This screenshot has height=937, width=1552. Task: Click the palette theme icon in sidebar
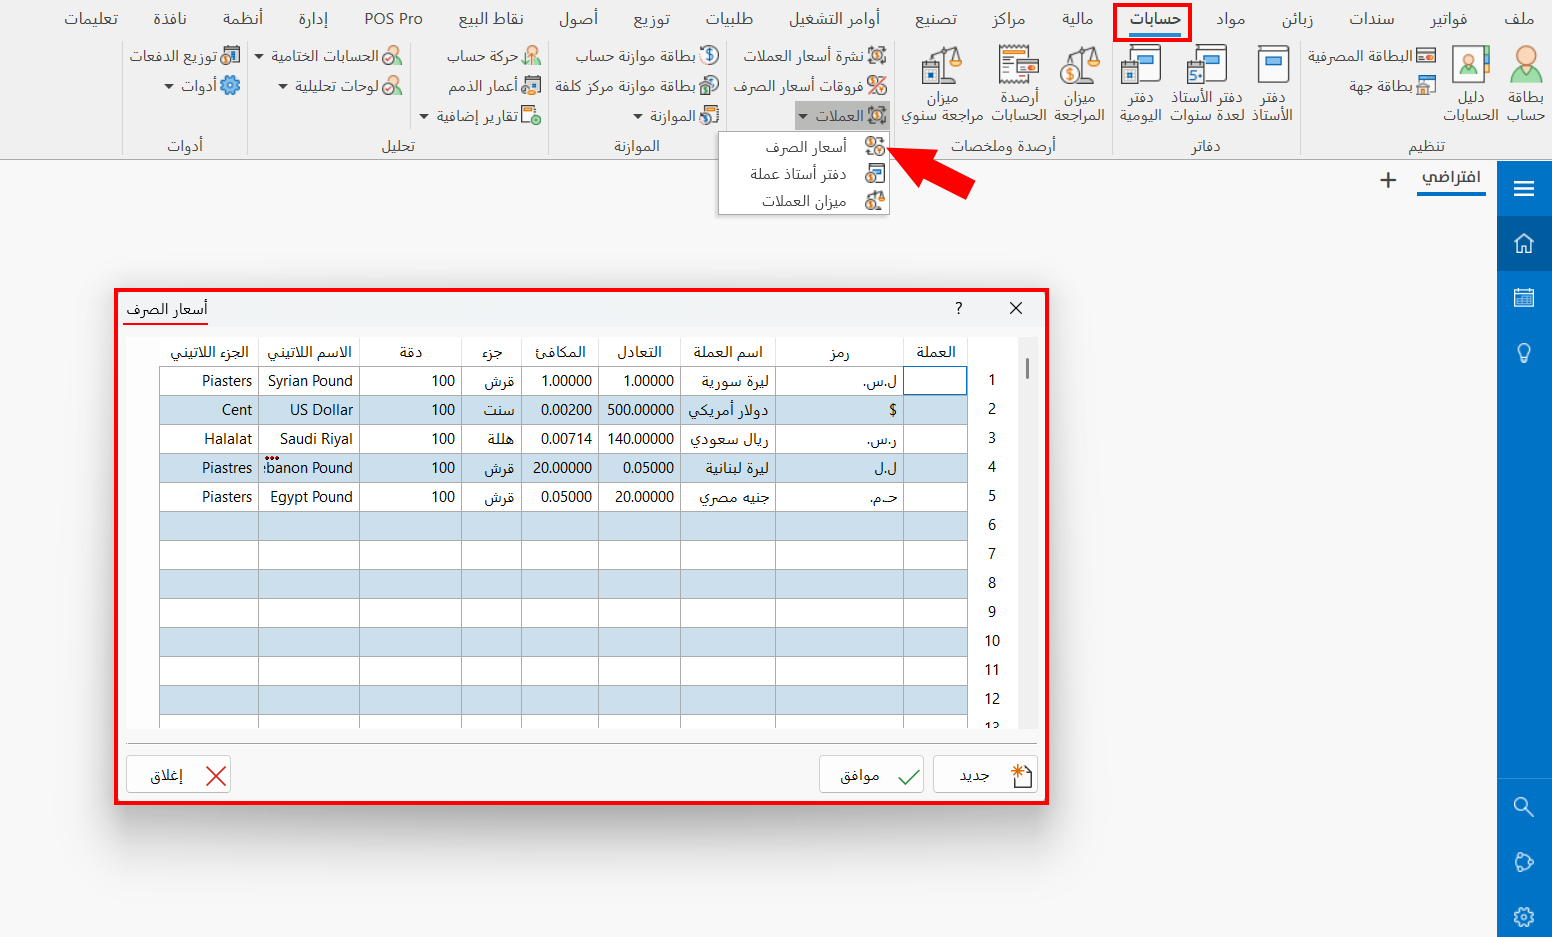click(x=1524, y=862)
